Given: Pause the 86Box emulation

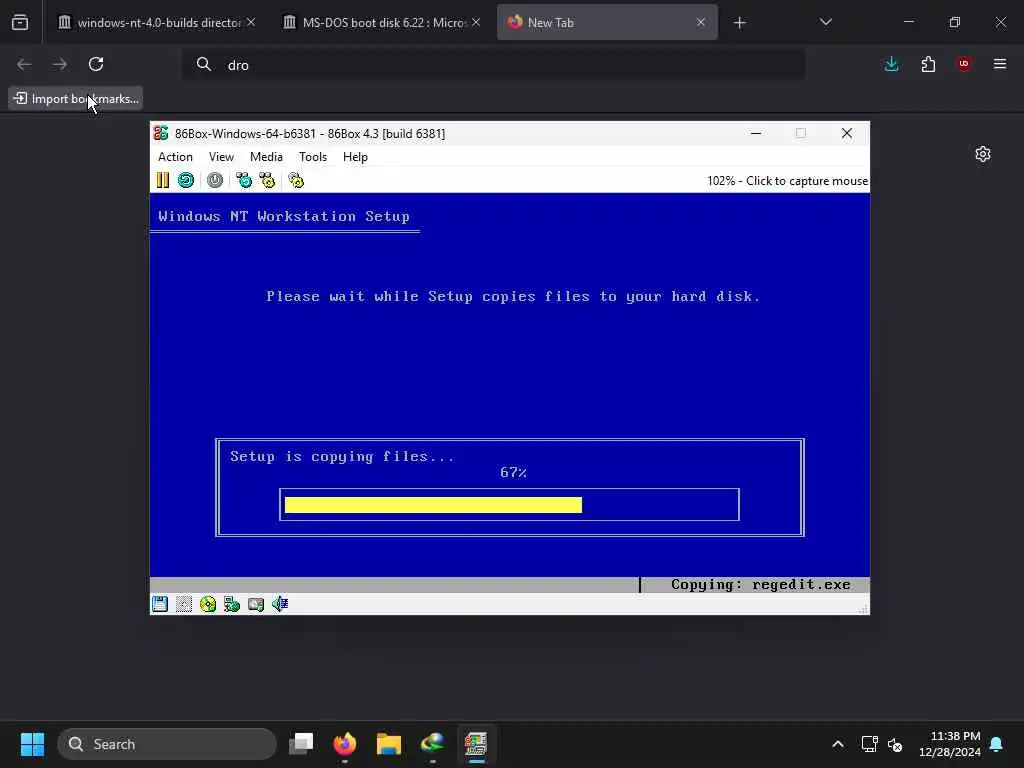Looking at the screenshot, I should click(x=163, y=180).
